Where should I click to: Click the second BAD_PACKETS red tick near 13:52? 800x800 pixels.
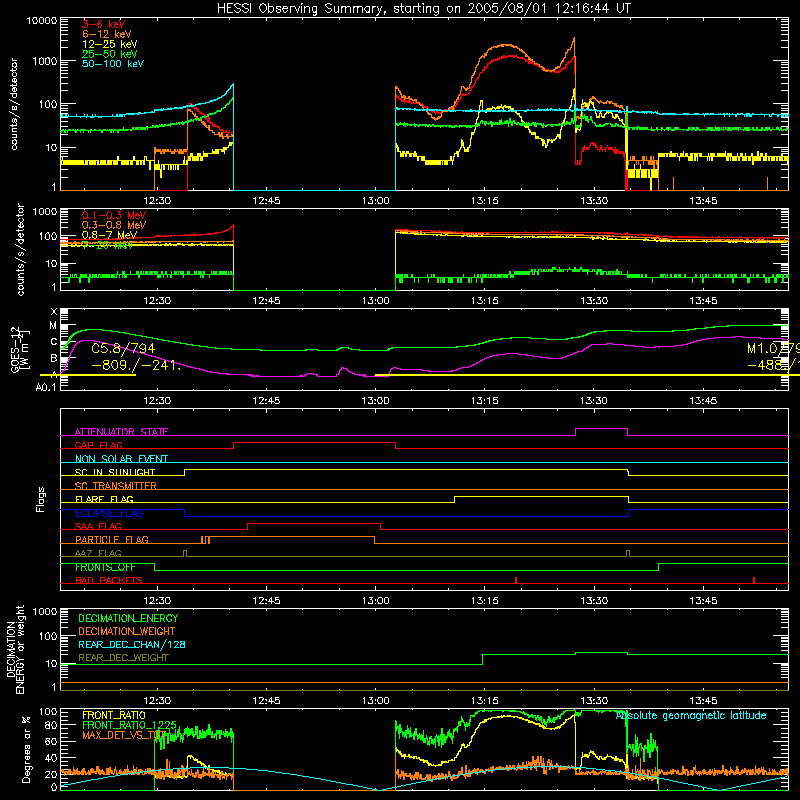click(x=754, y=580)
